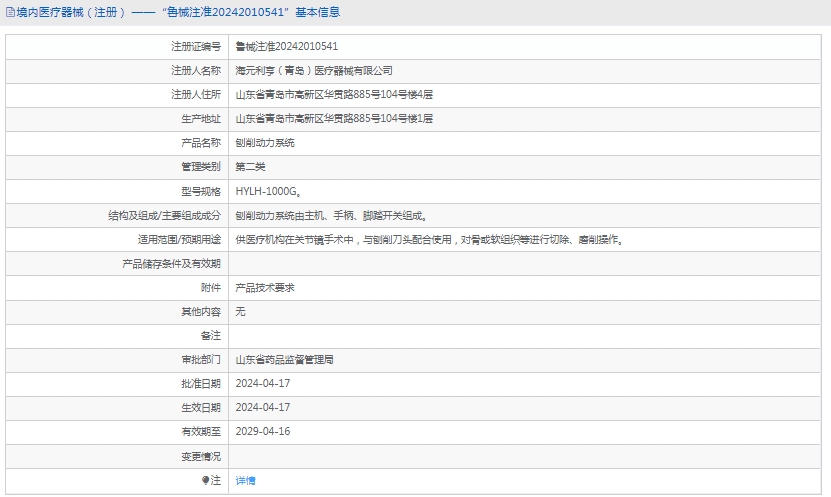Click the intended use description text
Viewport: 831px width, 497px height.
pos(429,240)
